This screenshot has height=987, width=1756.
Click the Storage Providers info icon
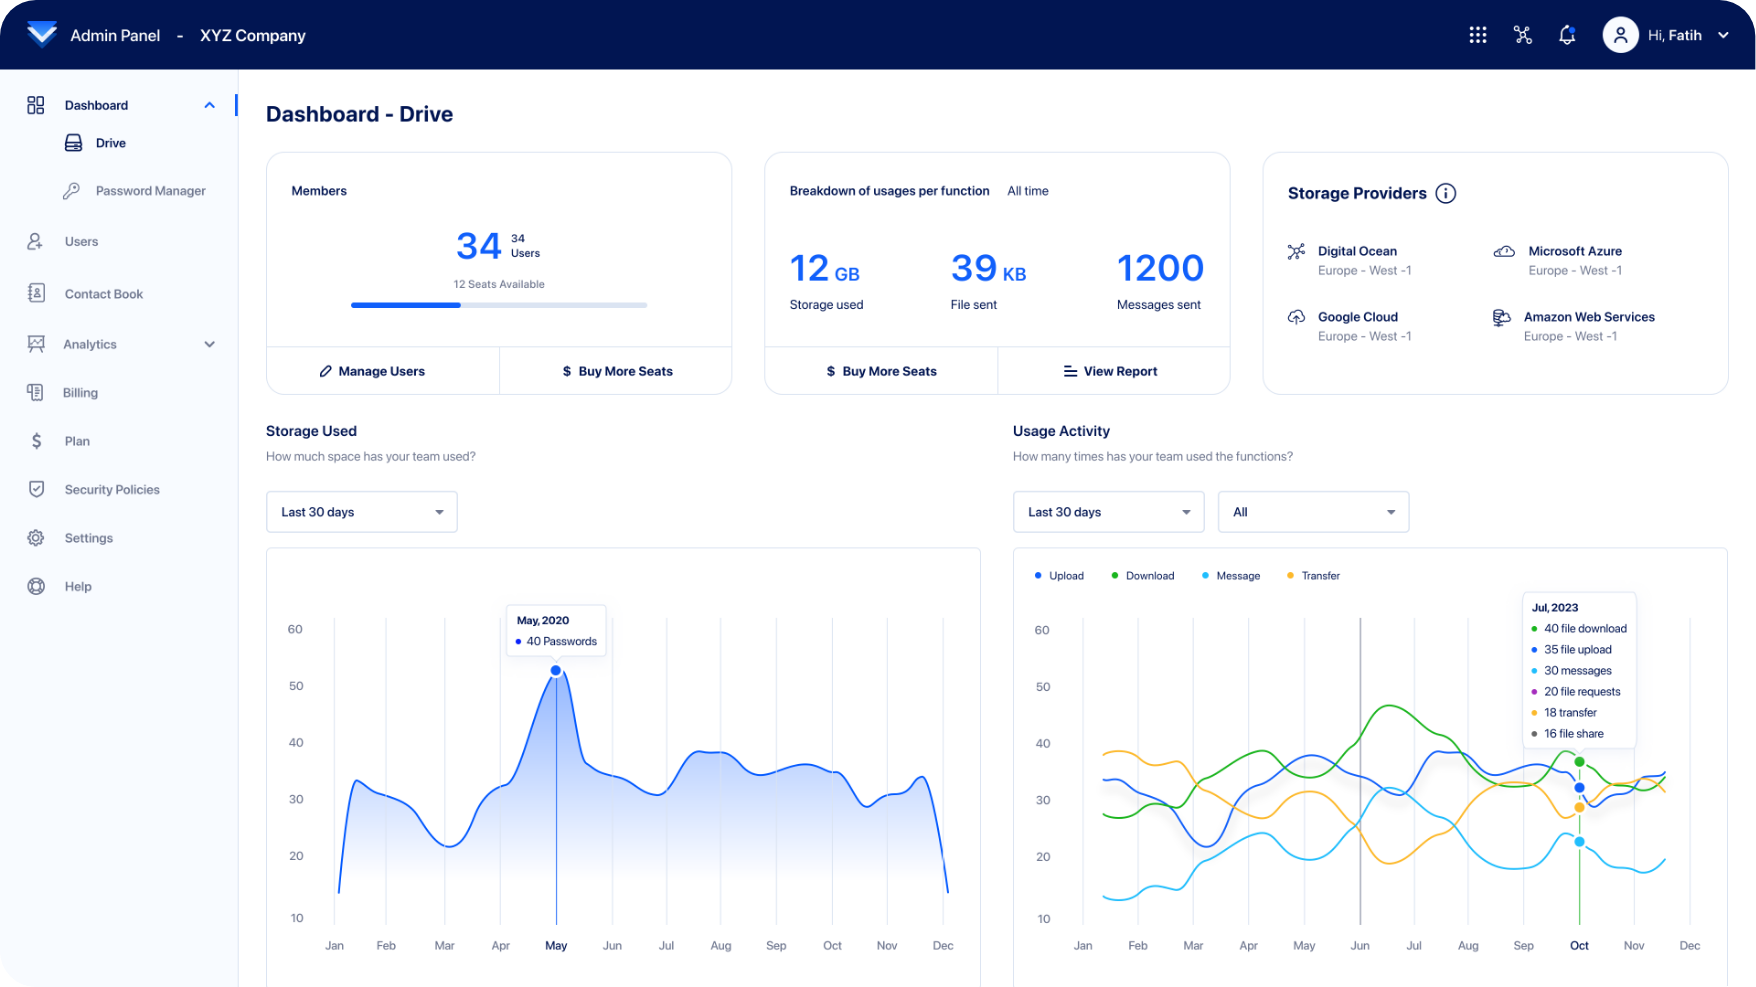[x=1445, y=193]
